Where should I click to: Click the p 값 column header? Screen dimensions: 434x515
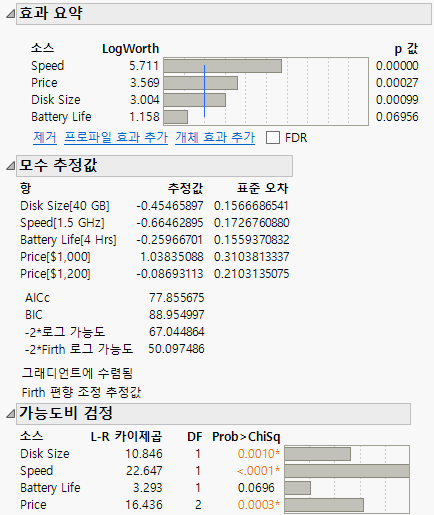pos(406,49)
